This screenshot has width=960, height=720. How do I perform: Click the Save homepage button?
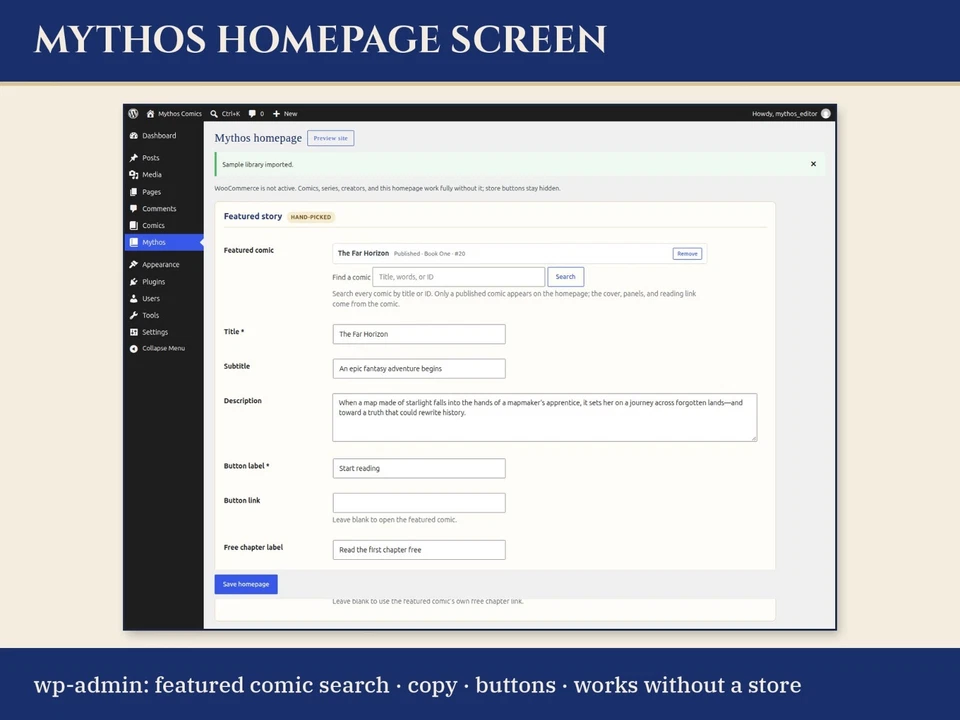coord(246,584)
